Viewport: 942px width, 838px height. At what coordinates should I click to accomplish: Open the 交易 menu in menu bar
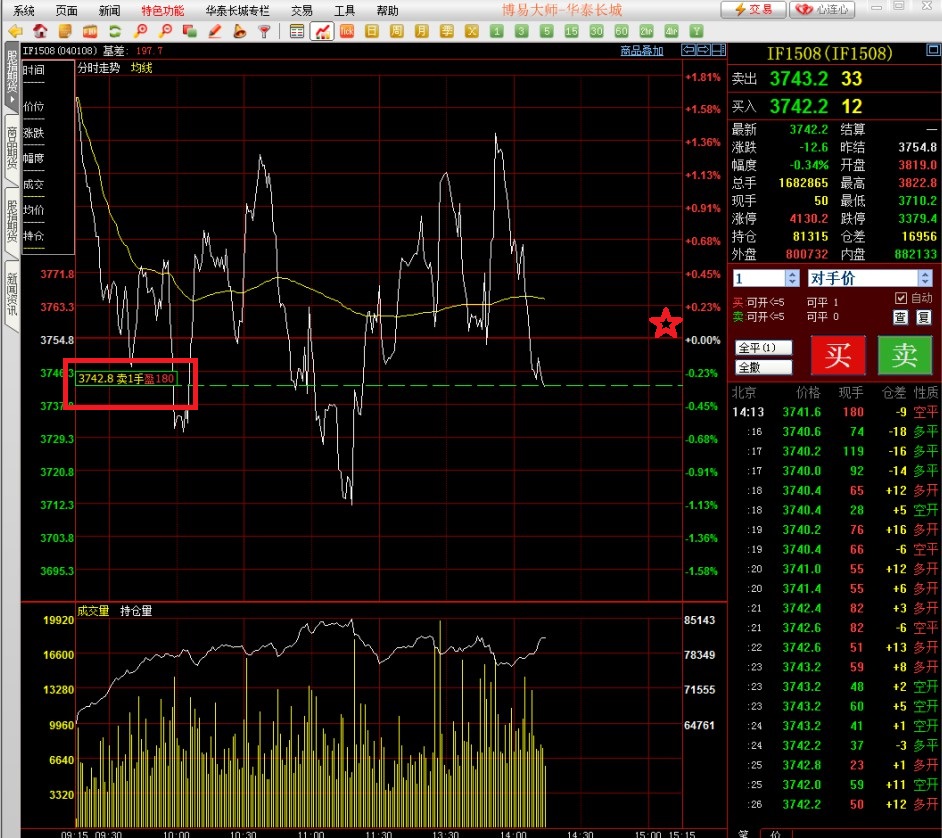point(301,10)
